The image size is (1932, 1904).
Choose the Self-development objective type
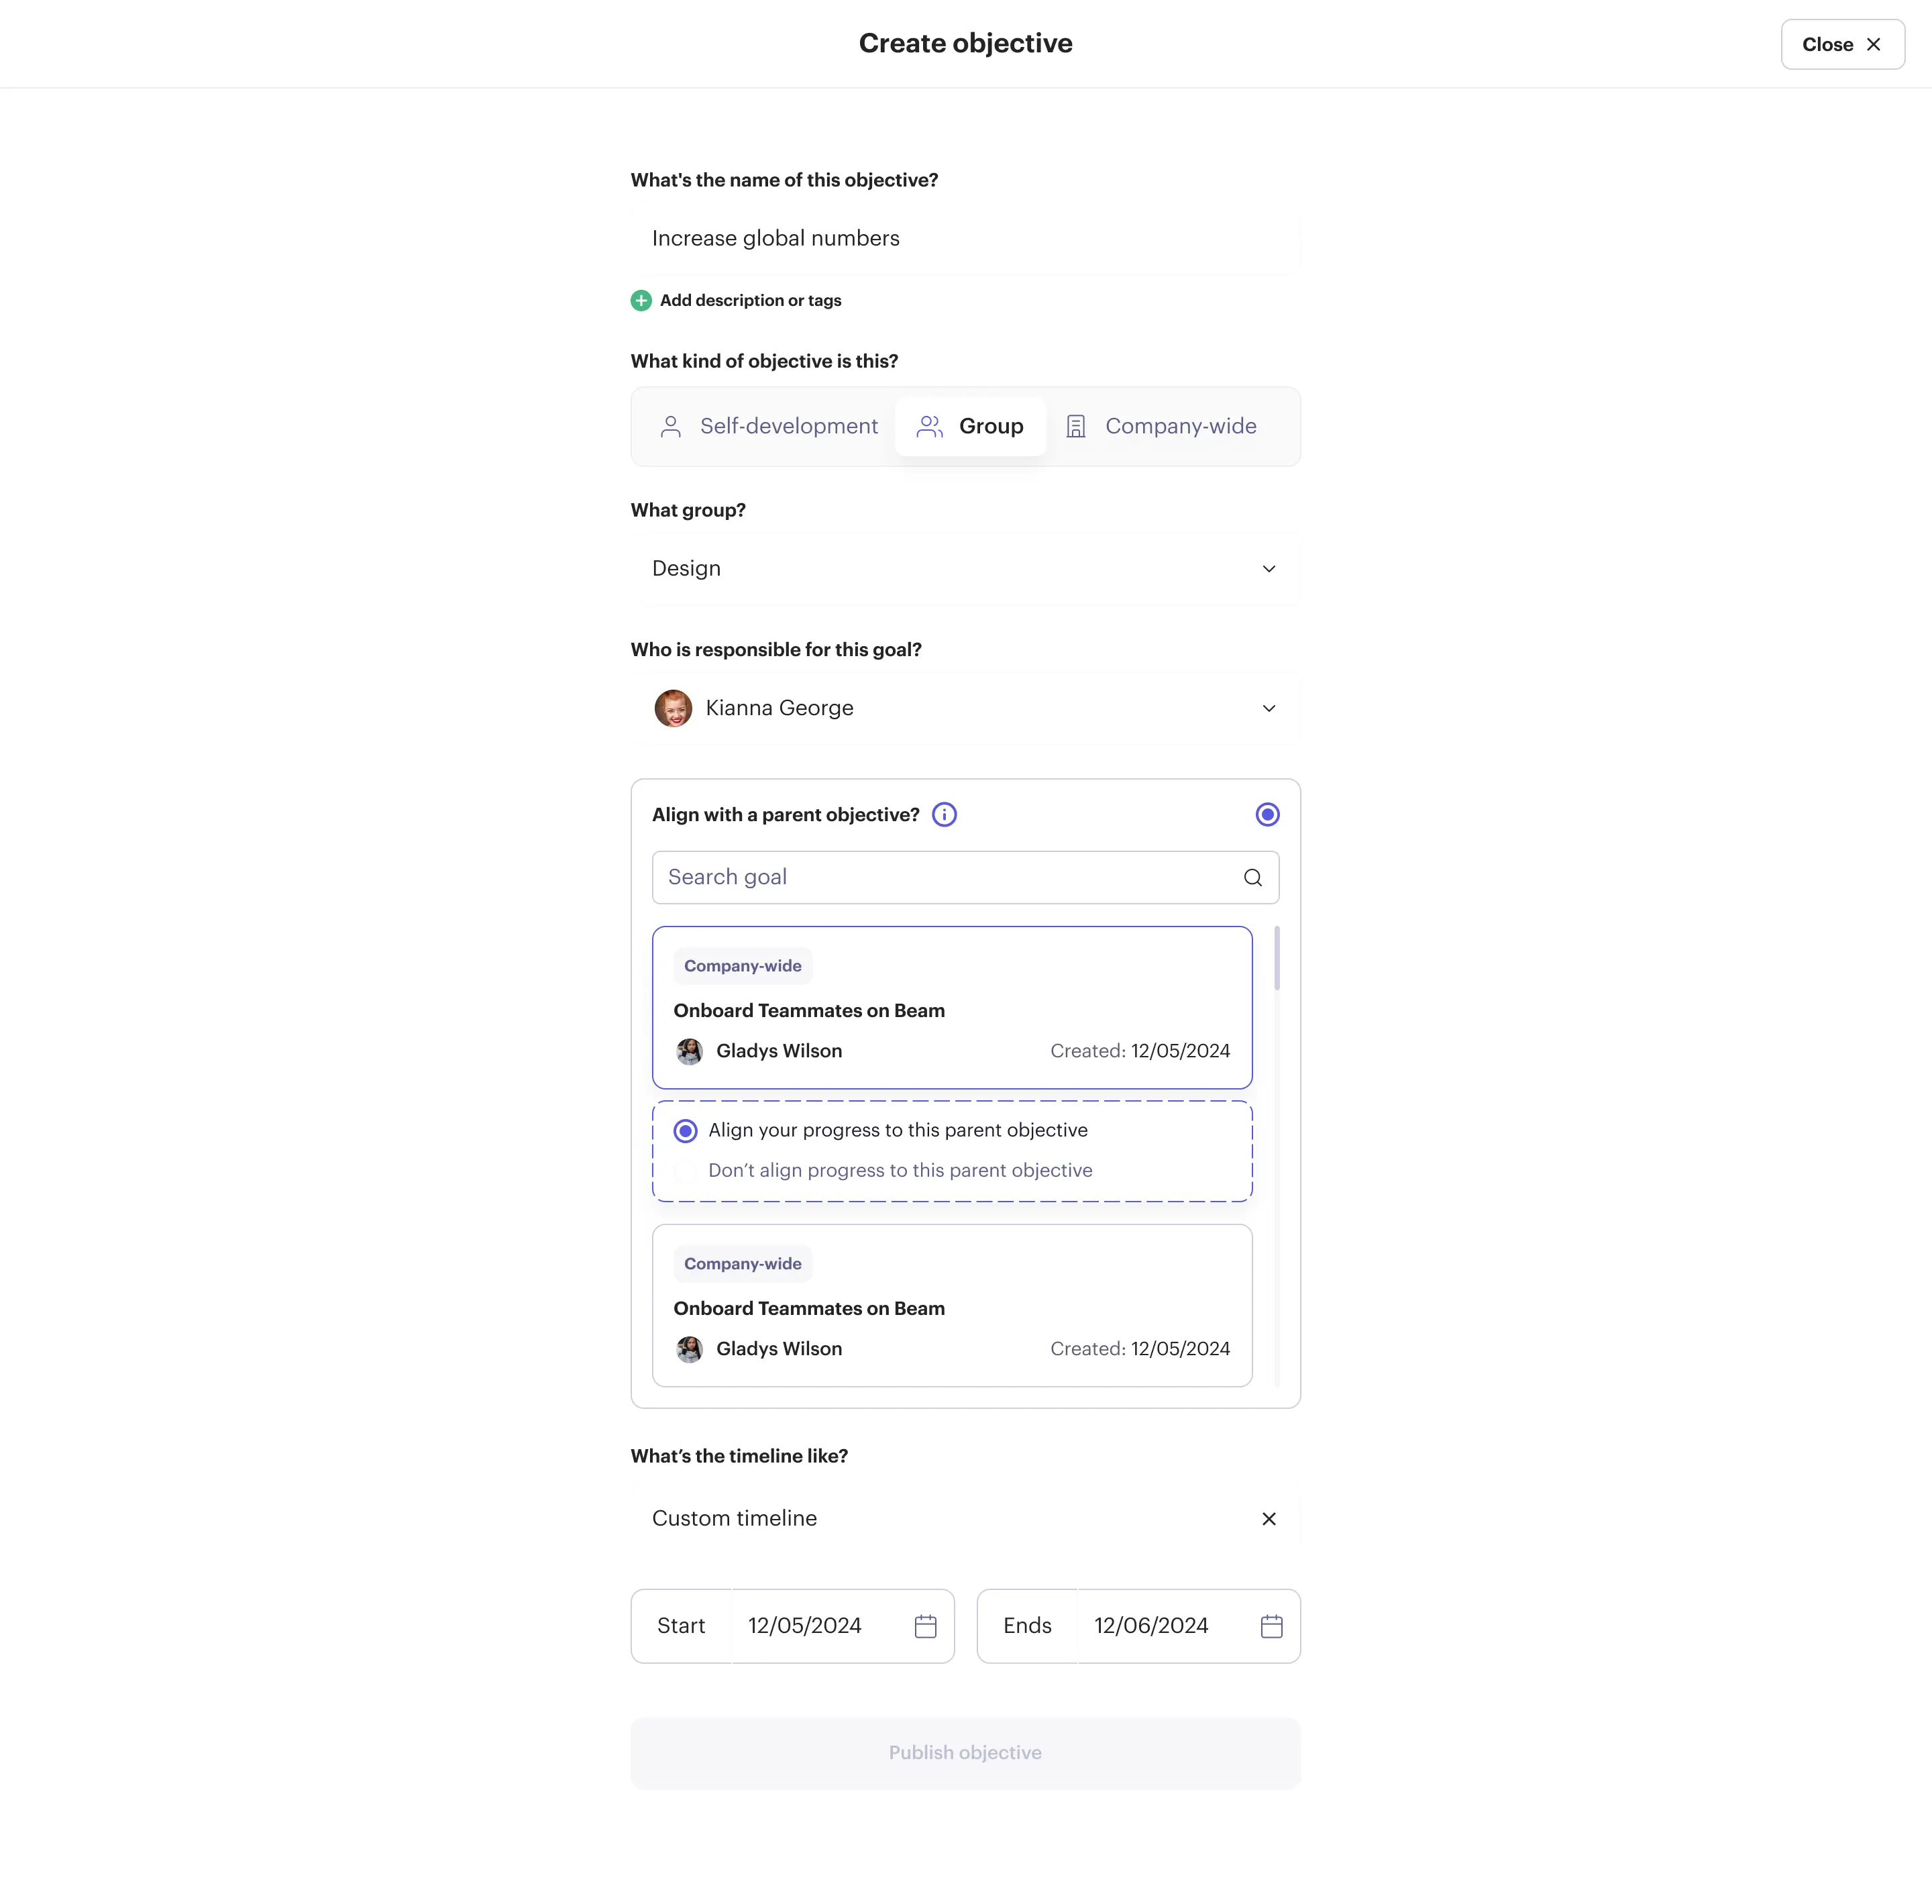pos(768,427)
